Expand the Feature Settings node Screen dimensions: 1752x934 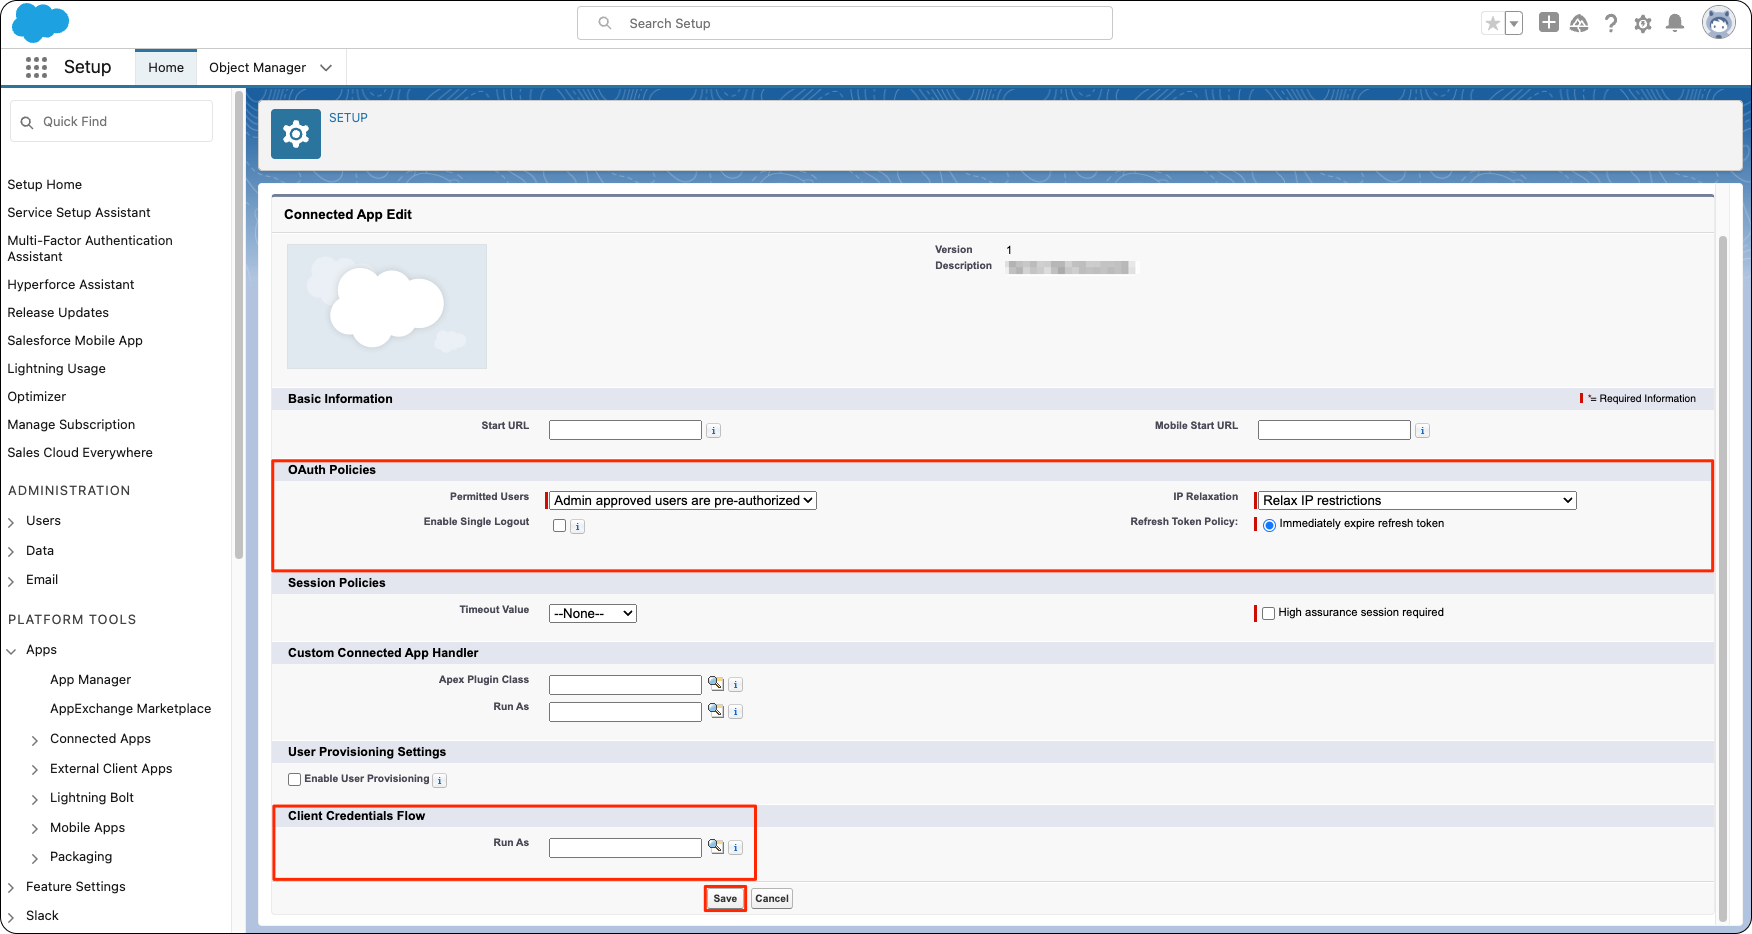(x=11, y=888)
